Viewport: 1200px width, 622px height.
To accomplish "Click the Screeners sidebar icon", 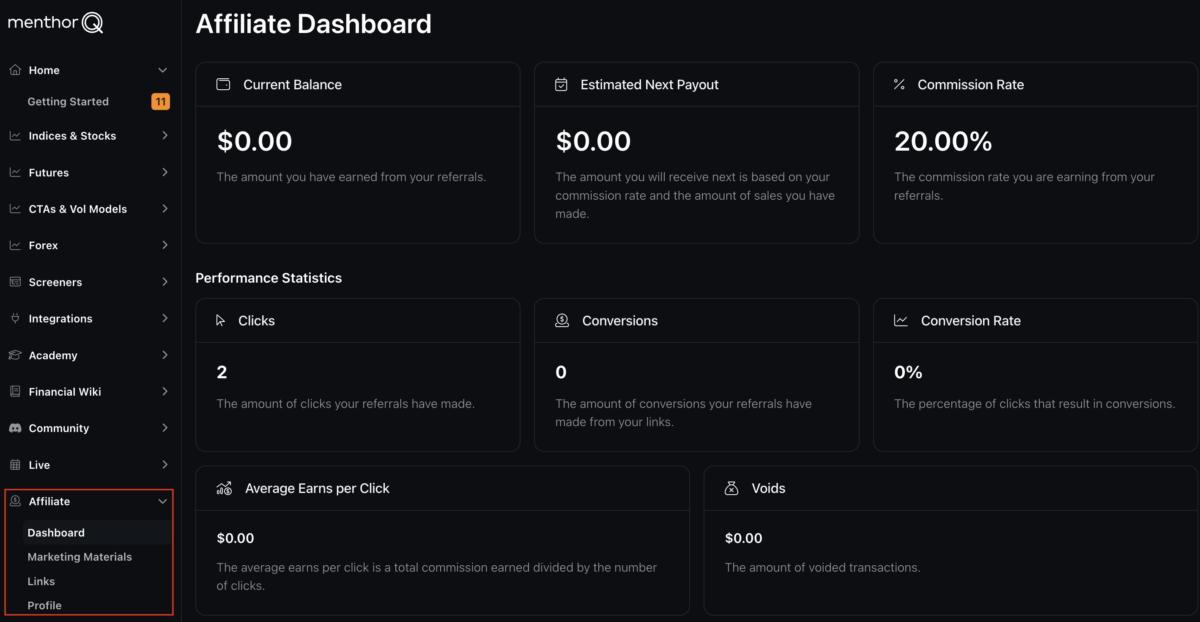I will [14, 282].
